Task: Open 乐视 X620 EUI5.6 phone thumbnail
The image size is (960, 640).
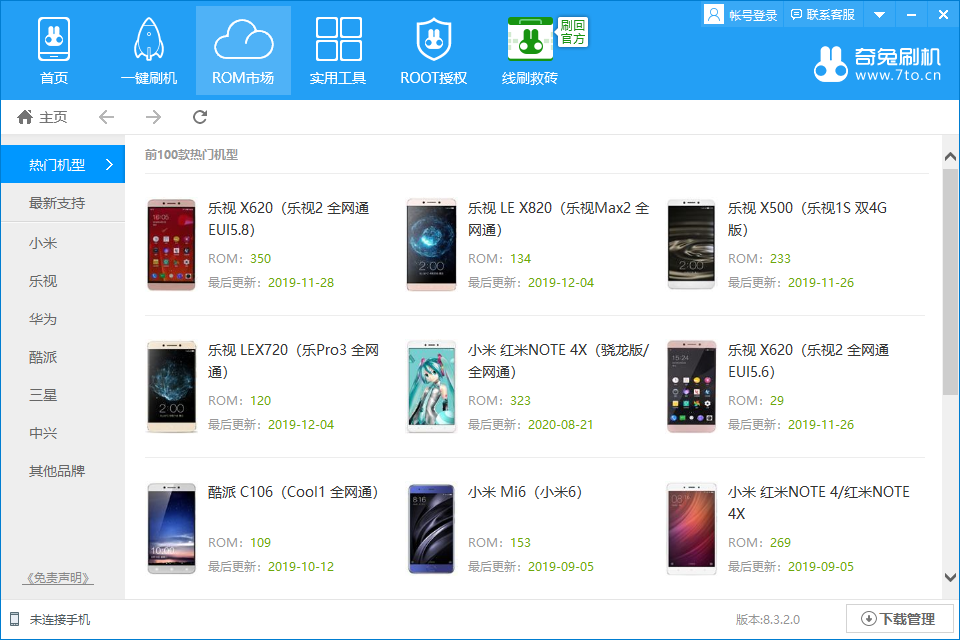Action: tap(691, 386)
